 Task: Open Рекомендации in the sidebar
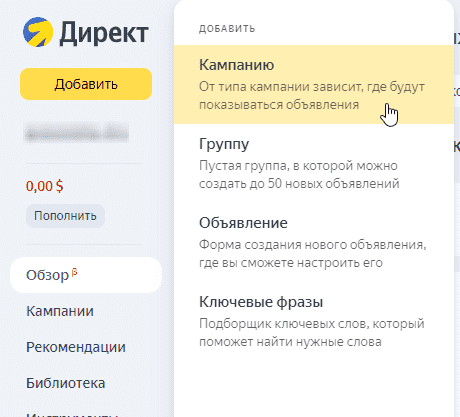tap(76, 347)
